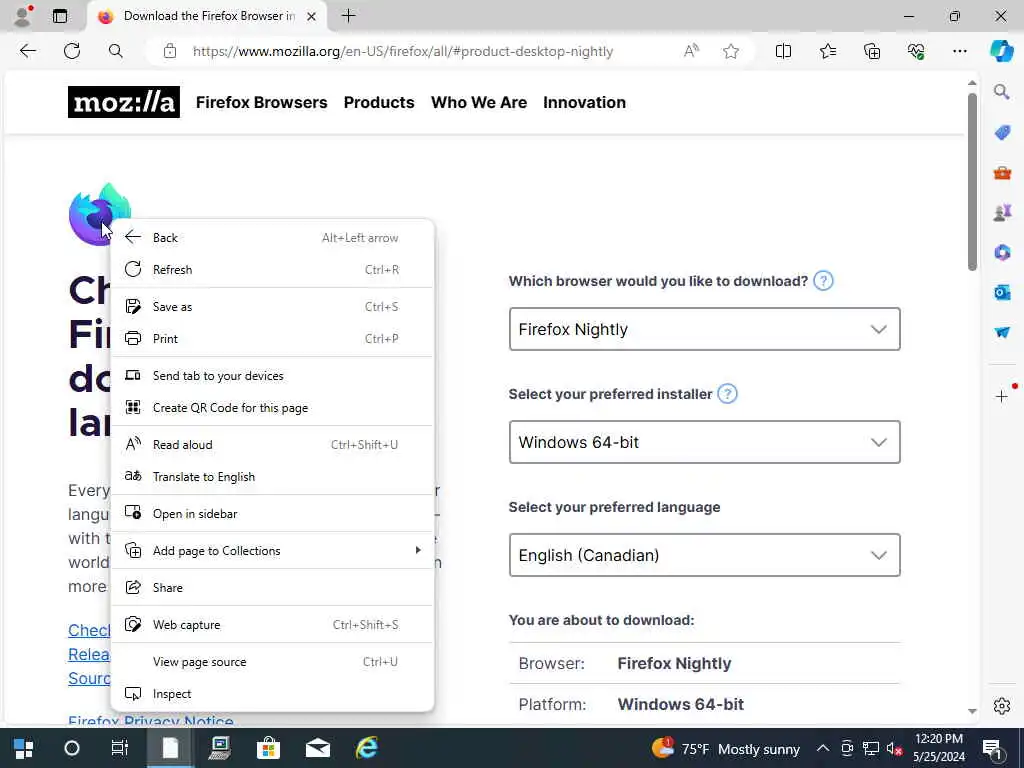Choose Web capture in context menu
The image size is (1024, 768).
coord(272,624)
